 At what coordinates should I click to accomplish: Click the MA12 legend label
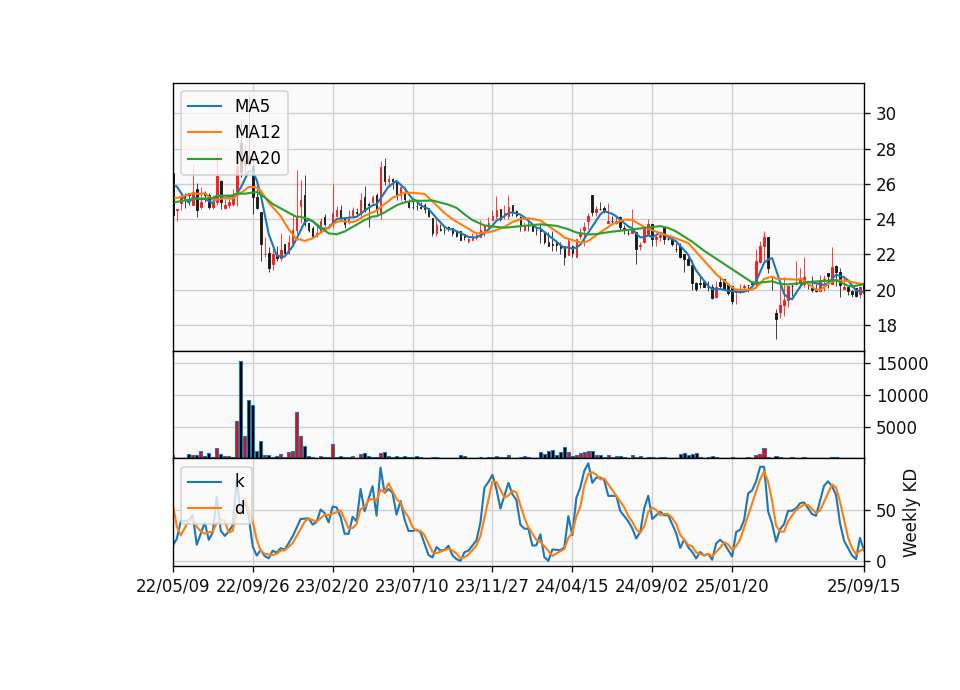pos(258,132)
